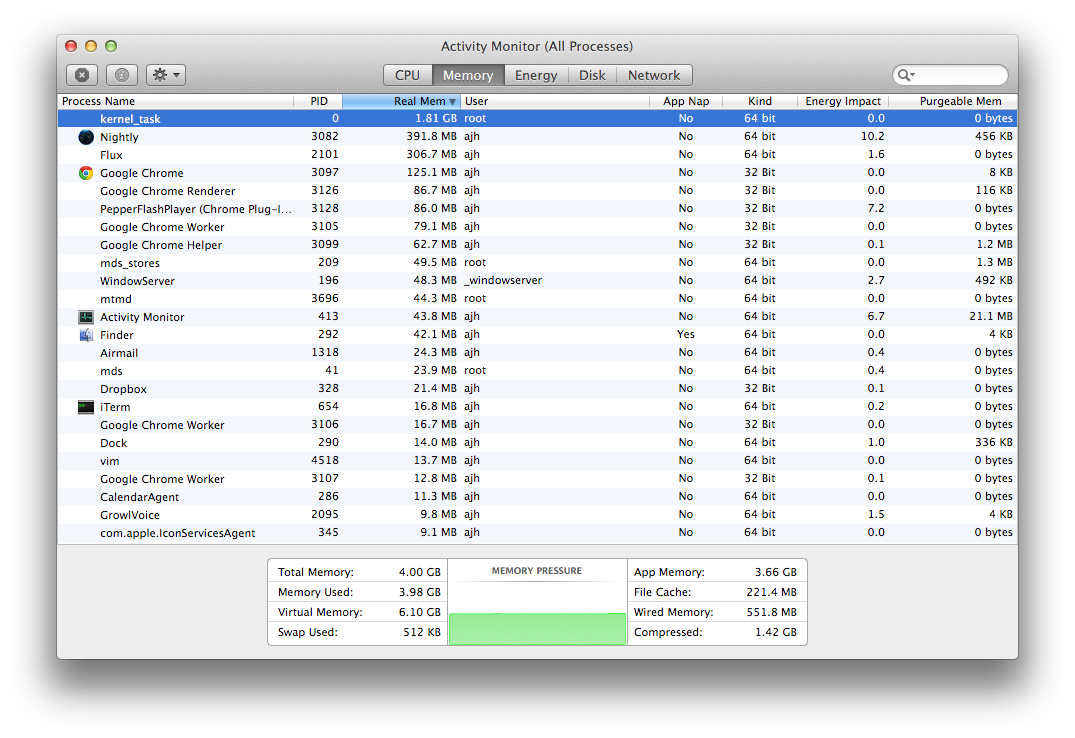Click Nightly's 391.8 MB memory cell

[431, 136]
